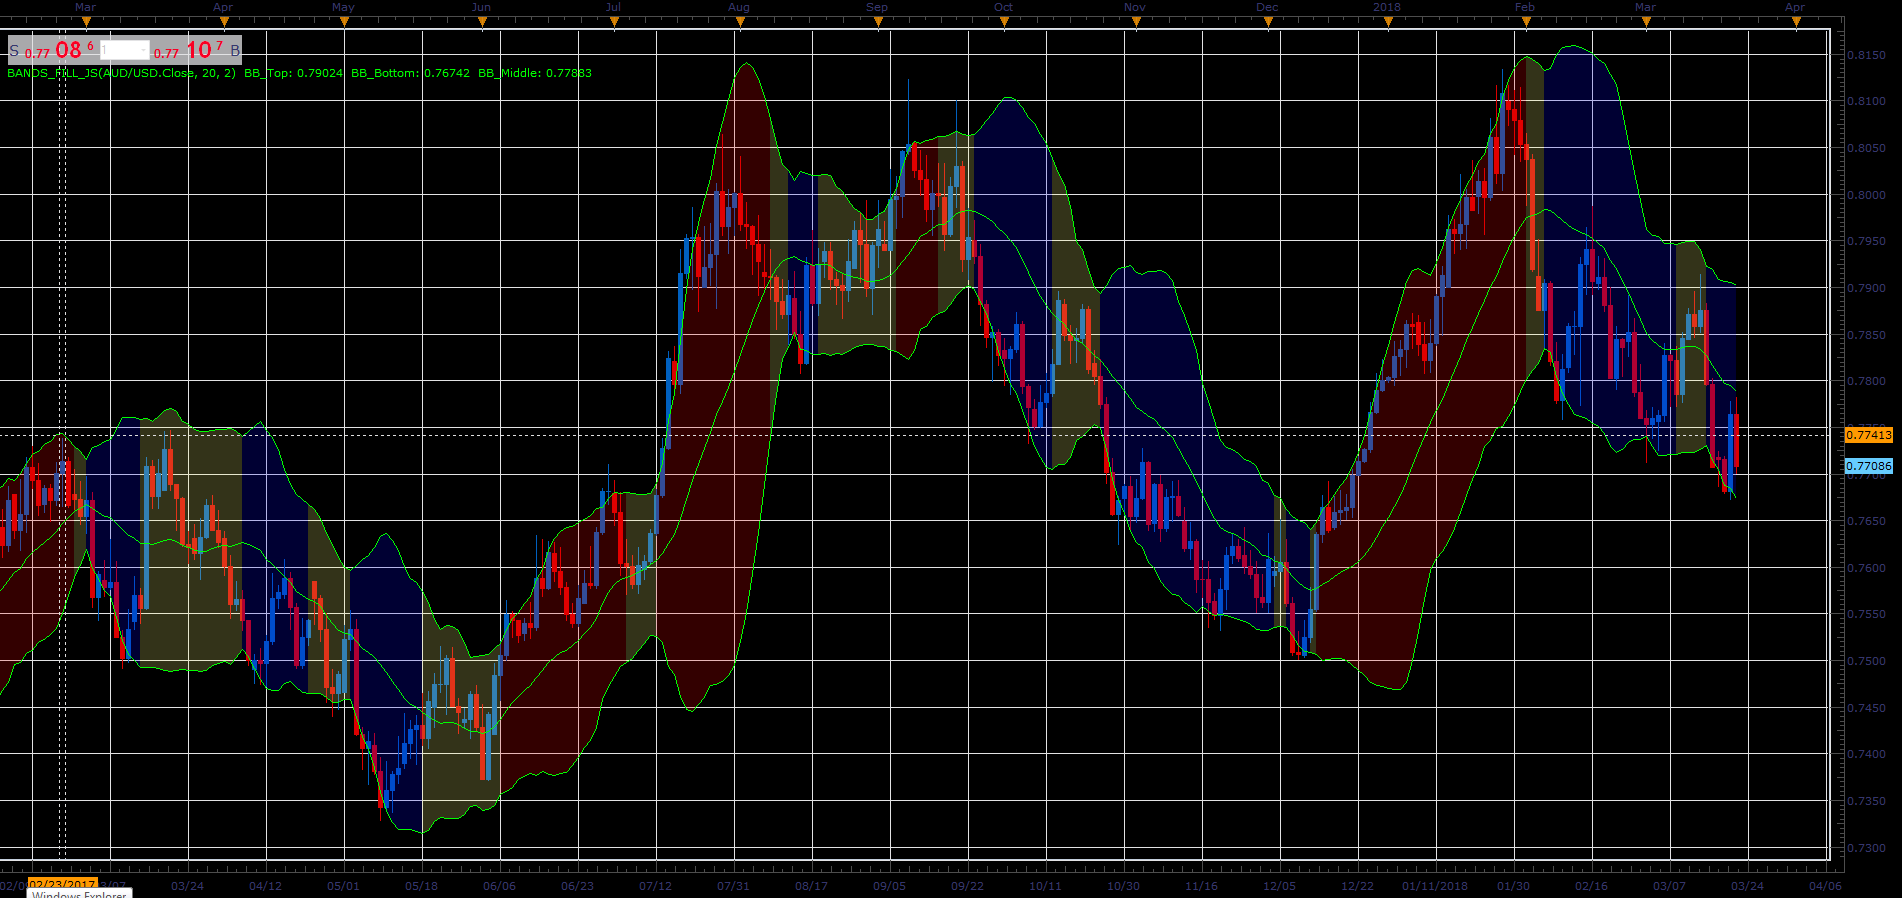This screenshot has width=1902, height=898.
Task: Click the orange Sep marker on top axis
Action: (x=878, y=22)
